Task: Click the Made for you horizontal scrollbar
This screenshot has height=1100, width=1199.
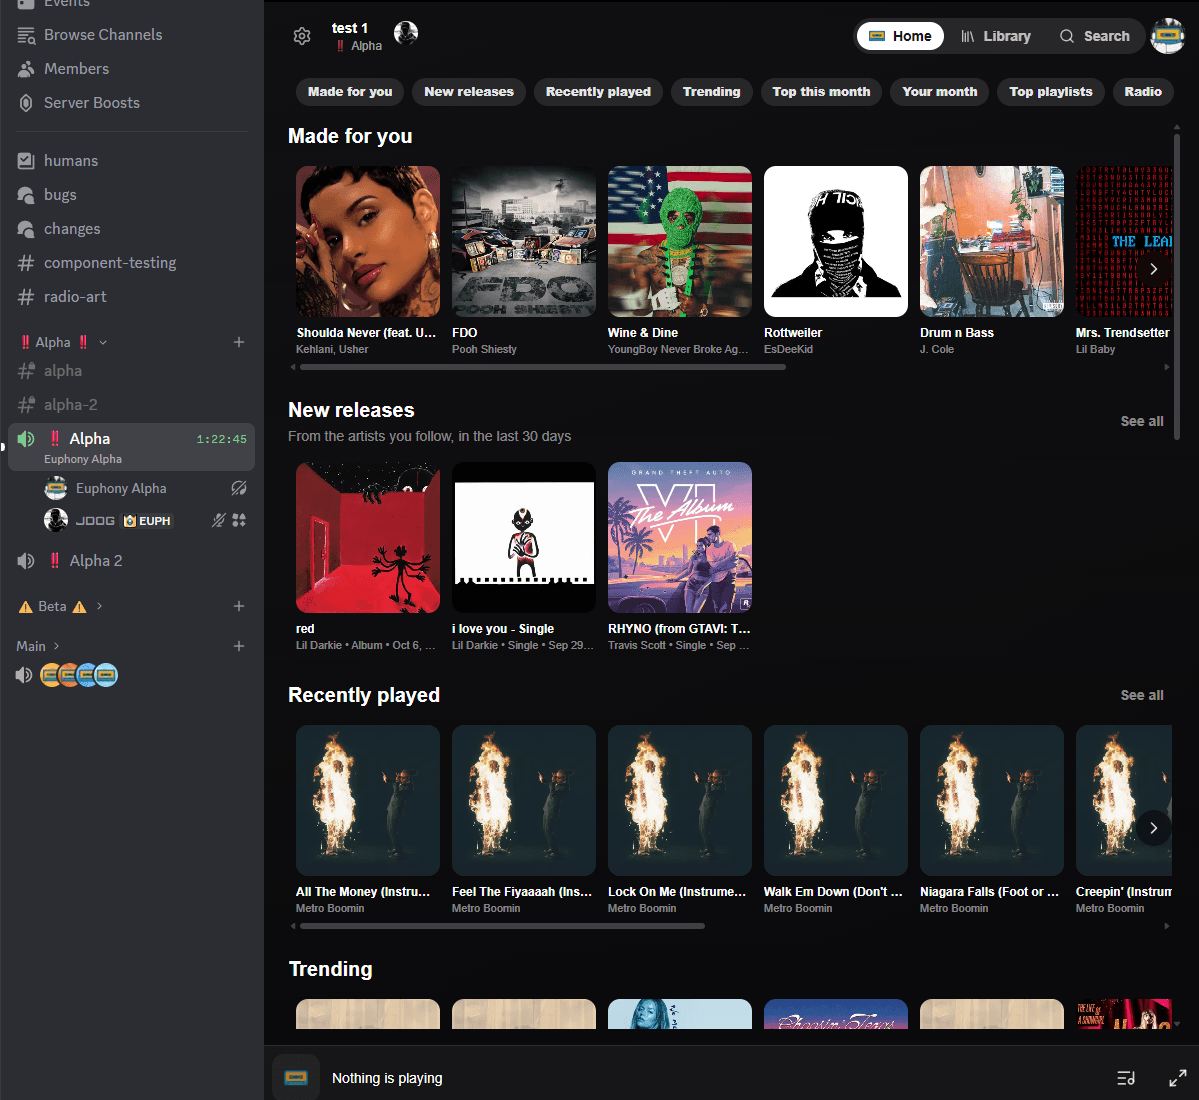Action: pos(543,367)
